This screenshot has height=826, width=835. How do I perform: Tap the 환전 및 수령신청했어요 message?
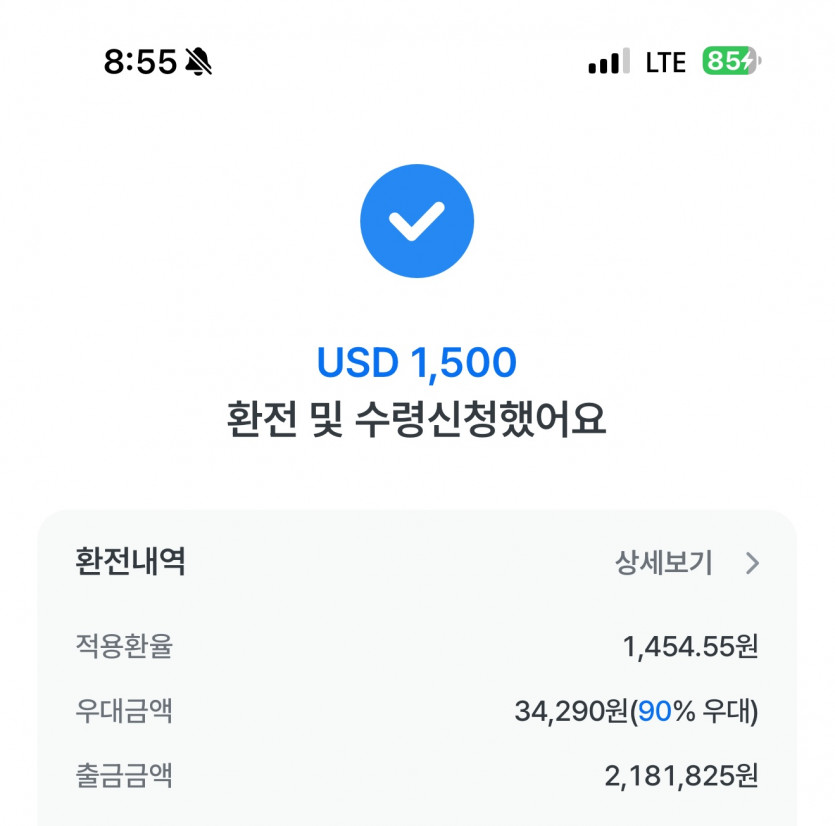click(416, 419)
